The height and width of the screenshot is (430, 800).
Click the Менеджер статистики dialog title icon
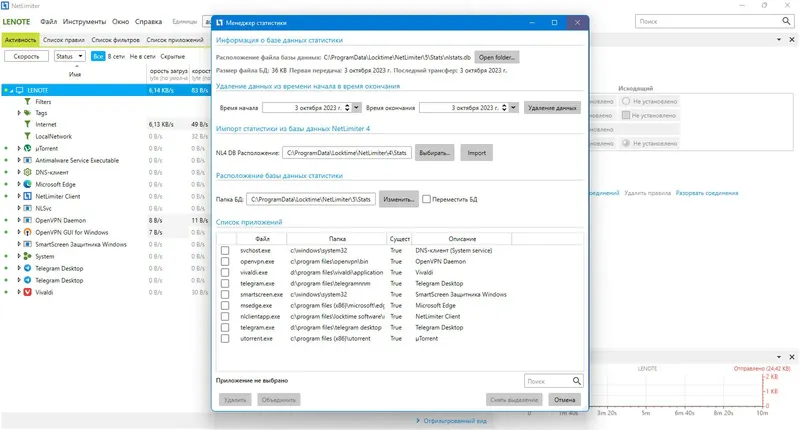coord(220,22)
